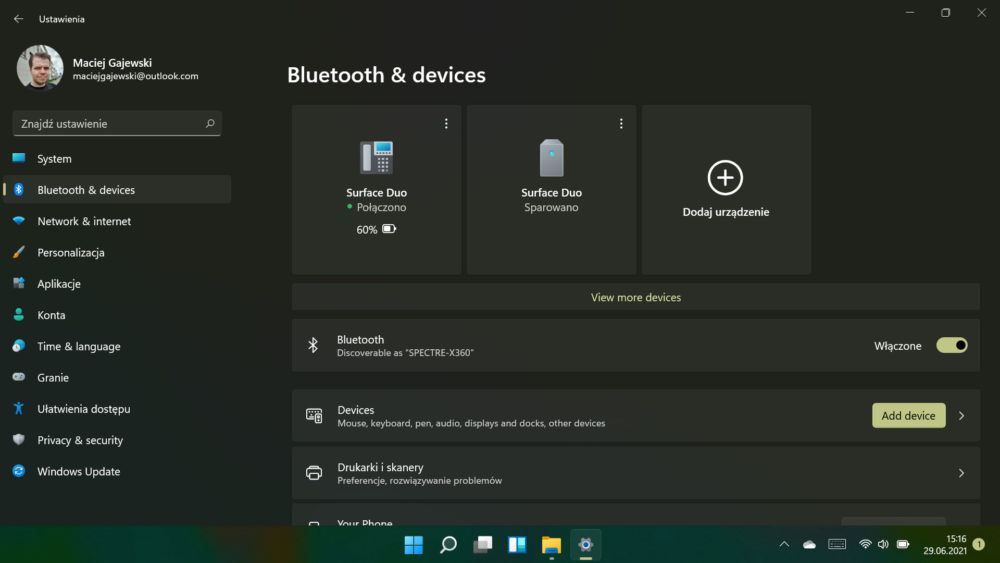Click the Personalizacja brush icon
The width and height of the screenshot is (1000, 563).
click(18, 252)
